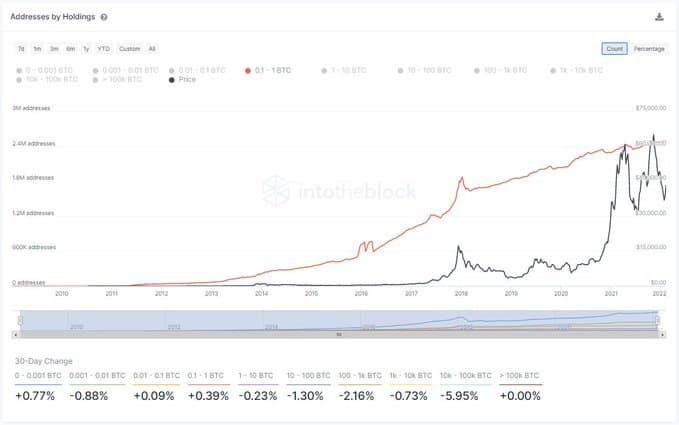This screenshot has width=679, height=425.
Task: Click the horizontal scrollbar handle under navigator
Action: coord(339,334)
